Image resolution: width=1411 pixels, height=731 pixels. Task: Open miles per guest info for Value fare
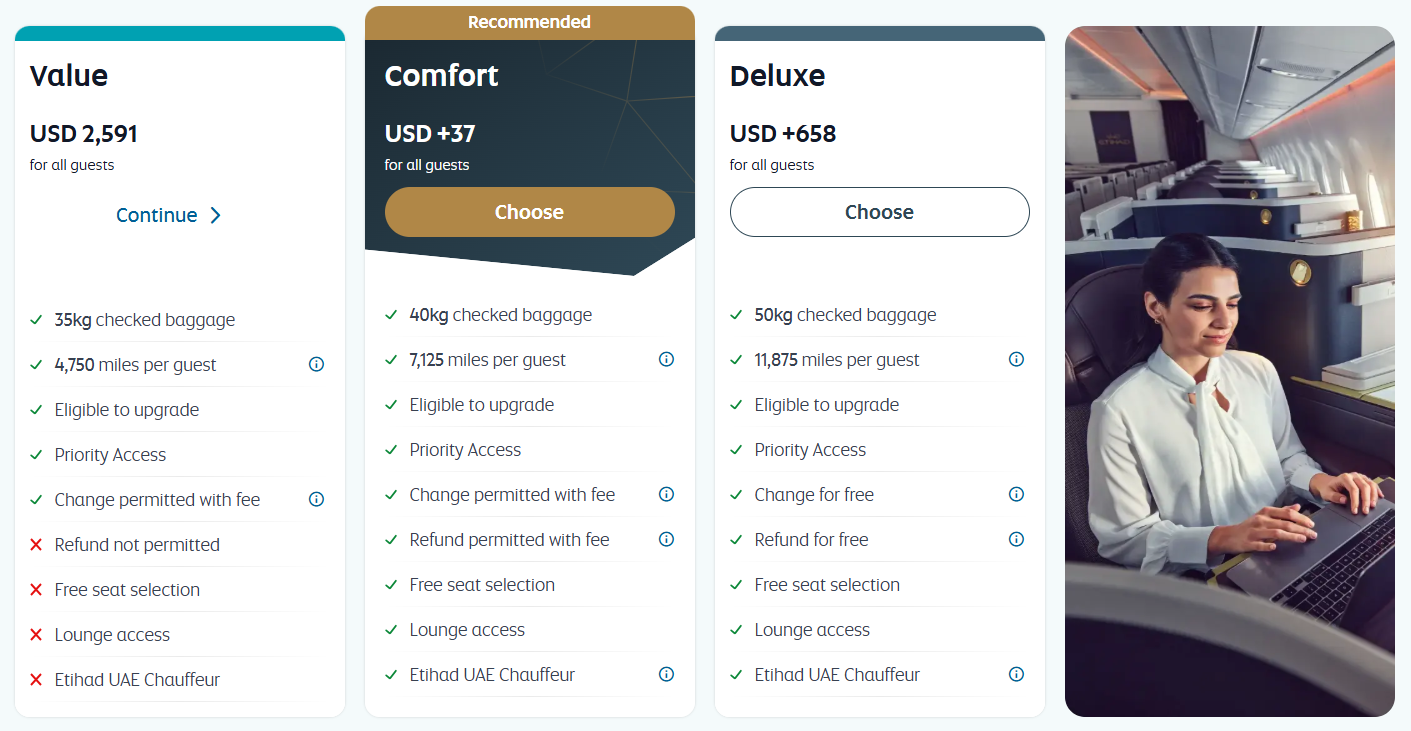(x=316, y=364)
